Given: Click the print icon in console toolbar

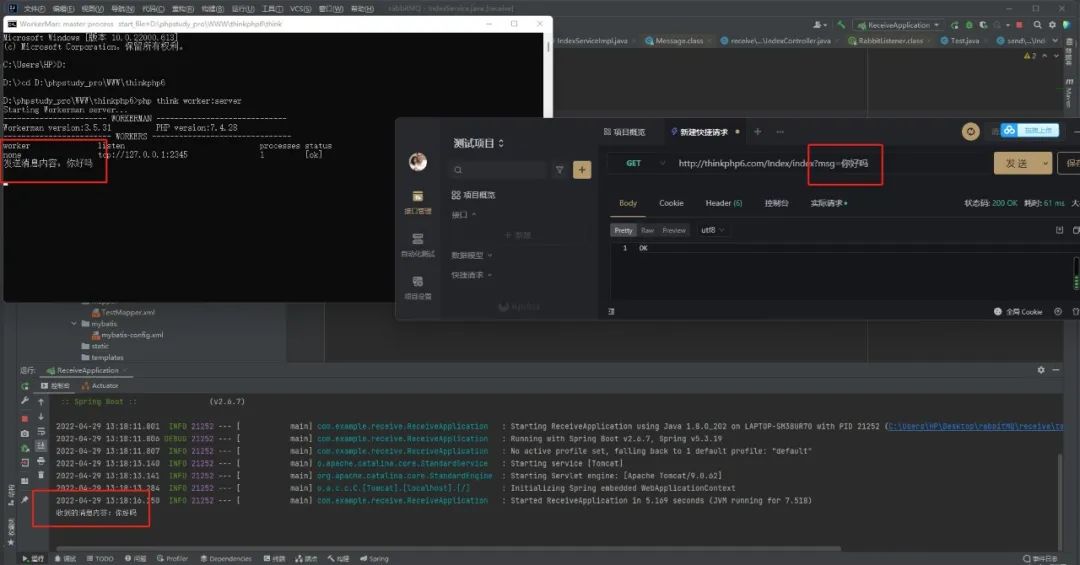Looking at the screenshot, I should pos(41,460).
